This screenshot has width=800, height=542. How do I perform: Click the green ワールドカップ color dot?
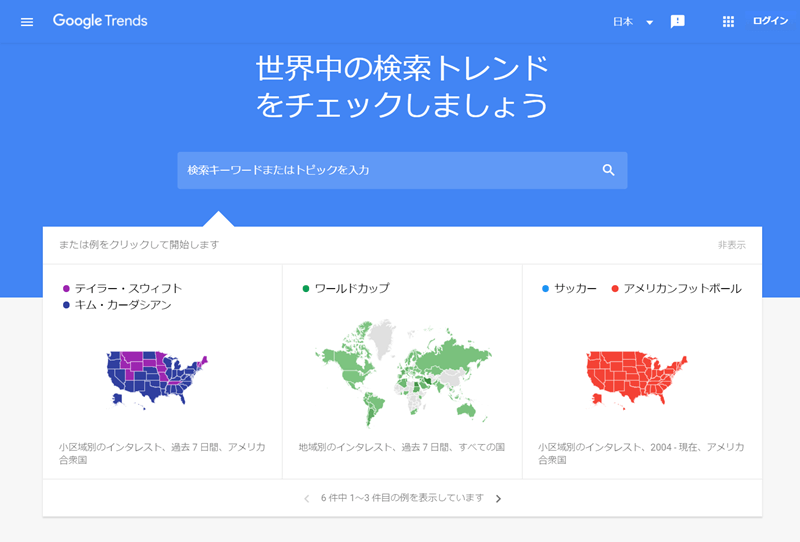[x=306, y=289]
